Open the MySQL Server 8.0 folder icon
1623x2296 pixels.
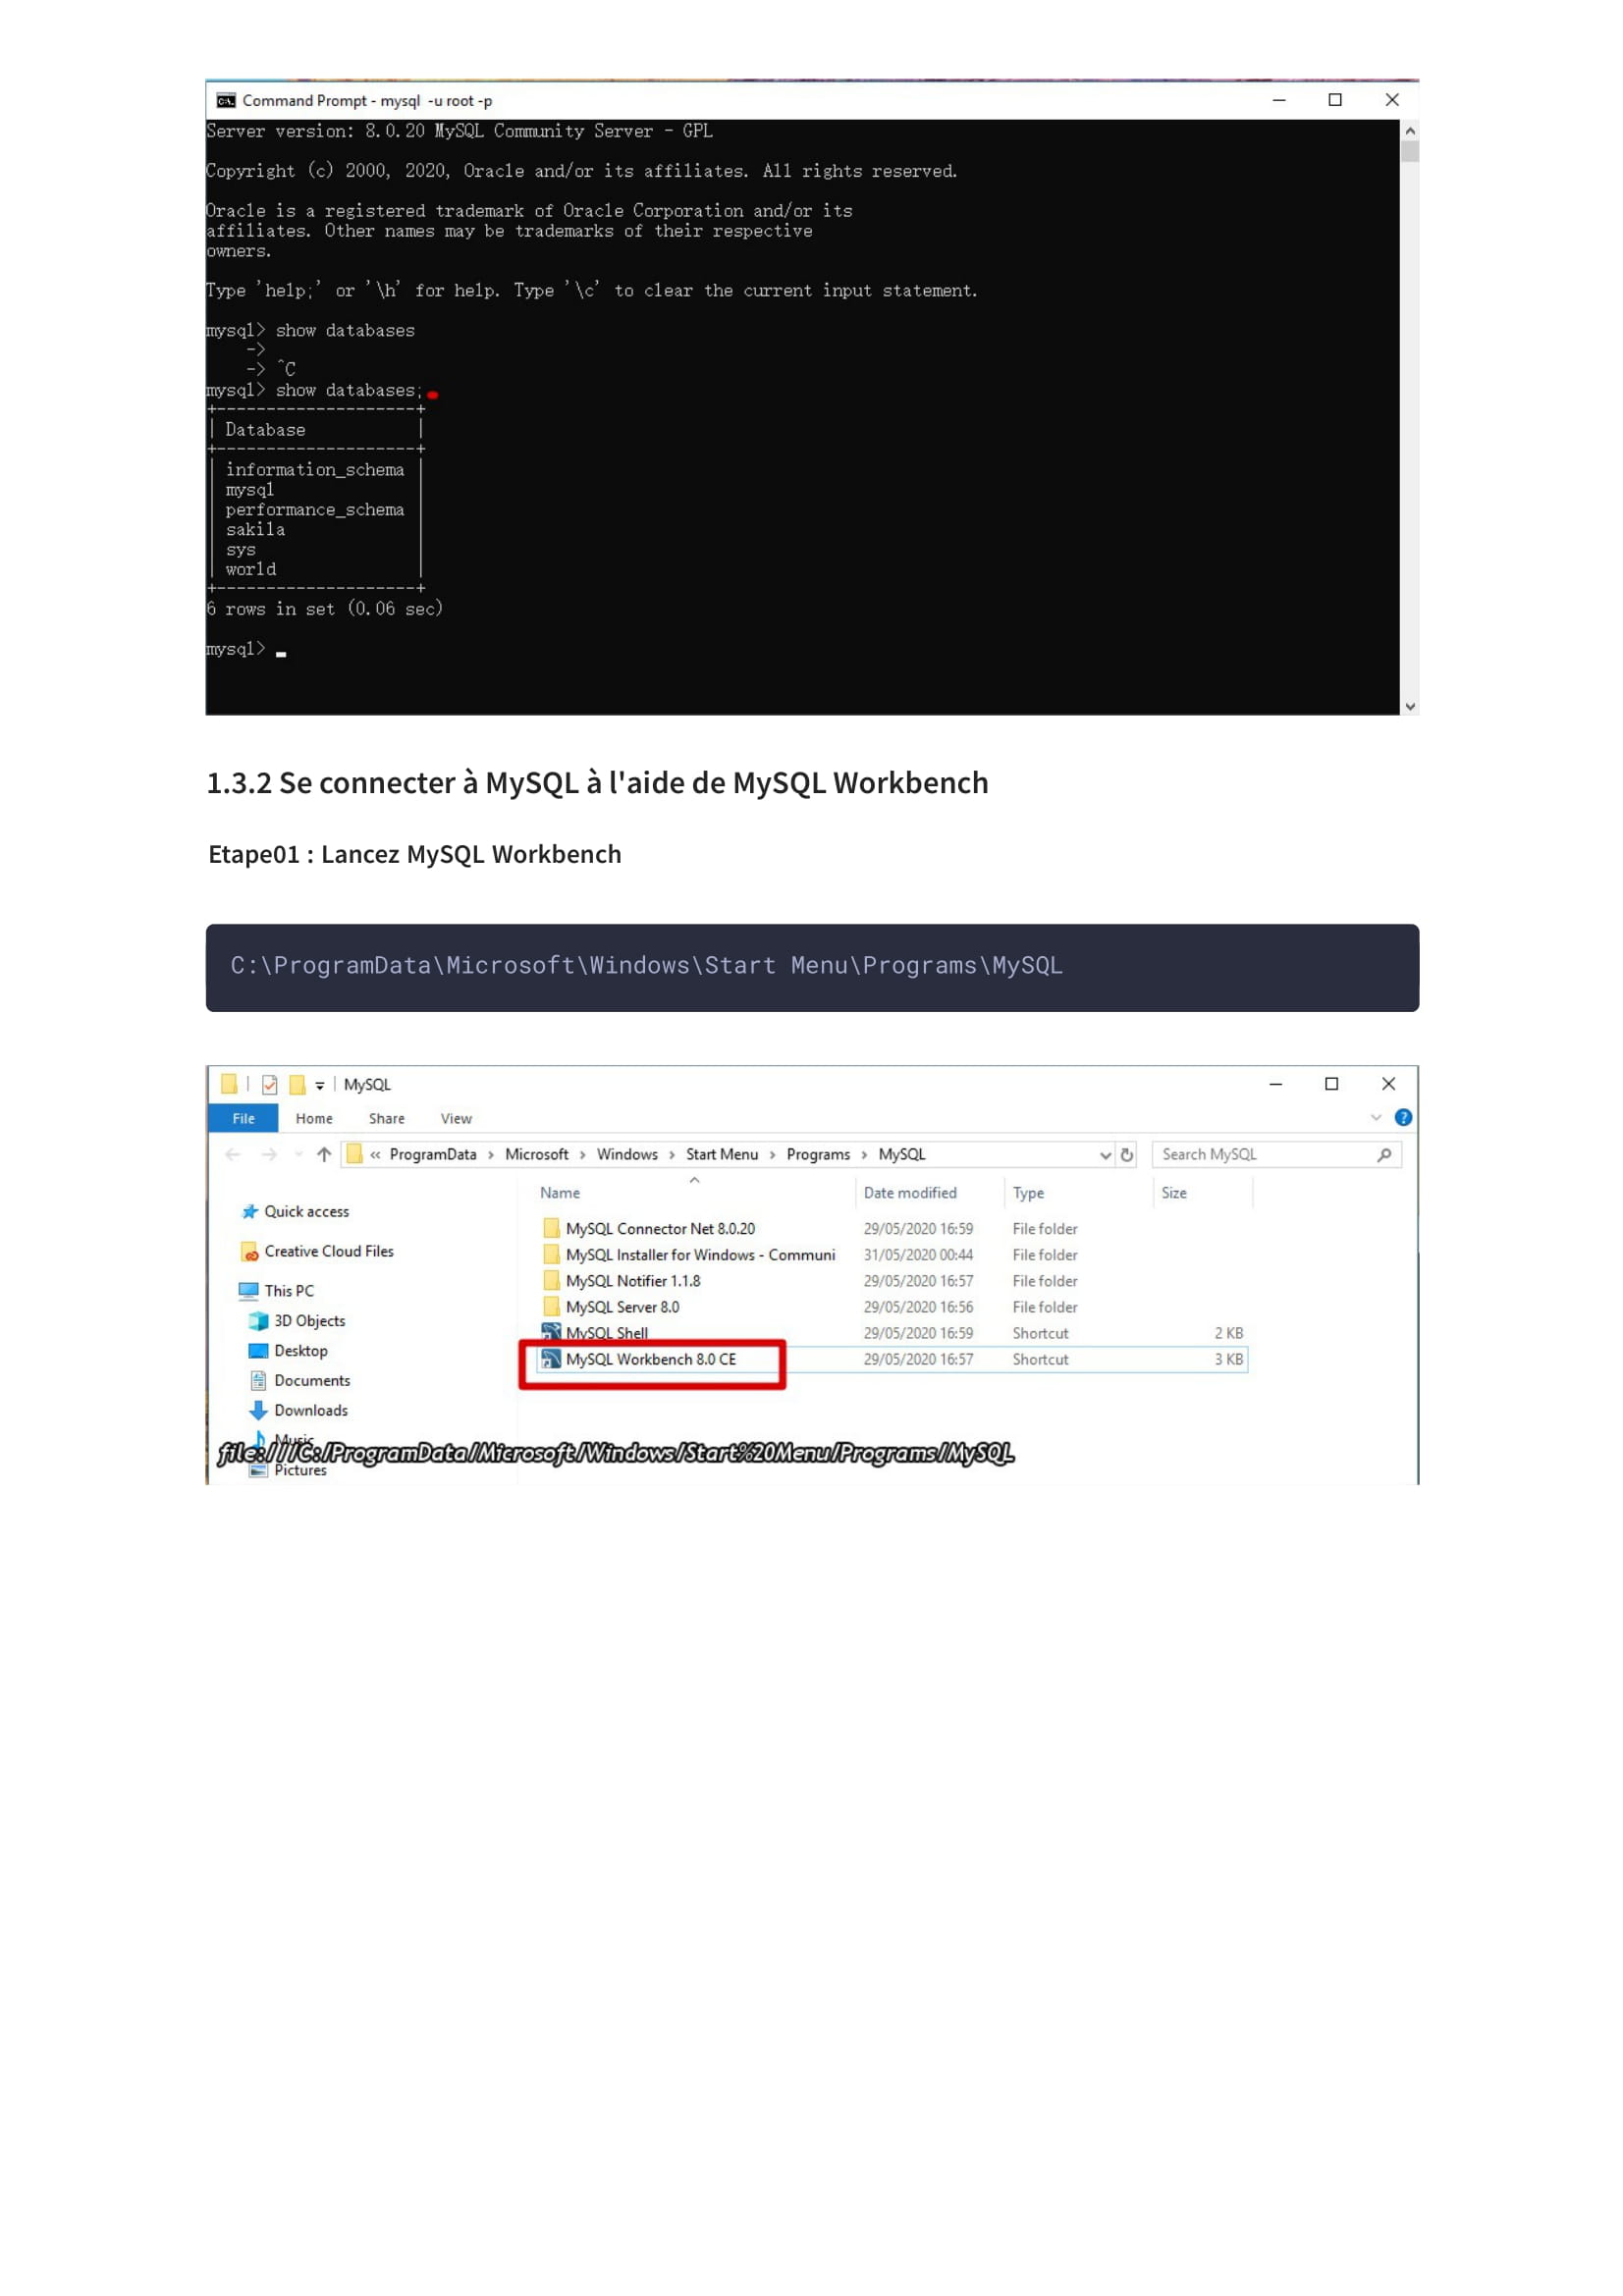click(x=551, y=1306)
